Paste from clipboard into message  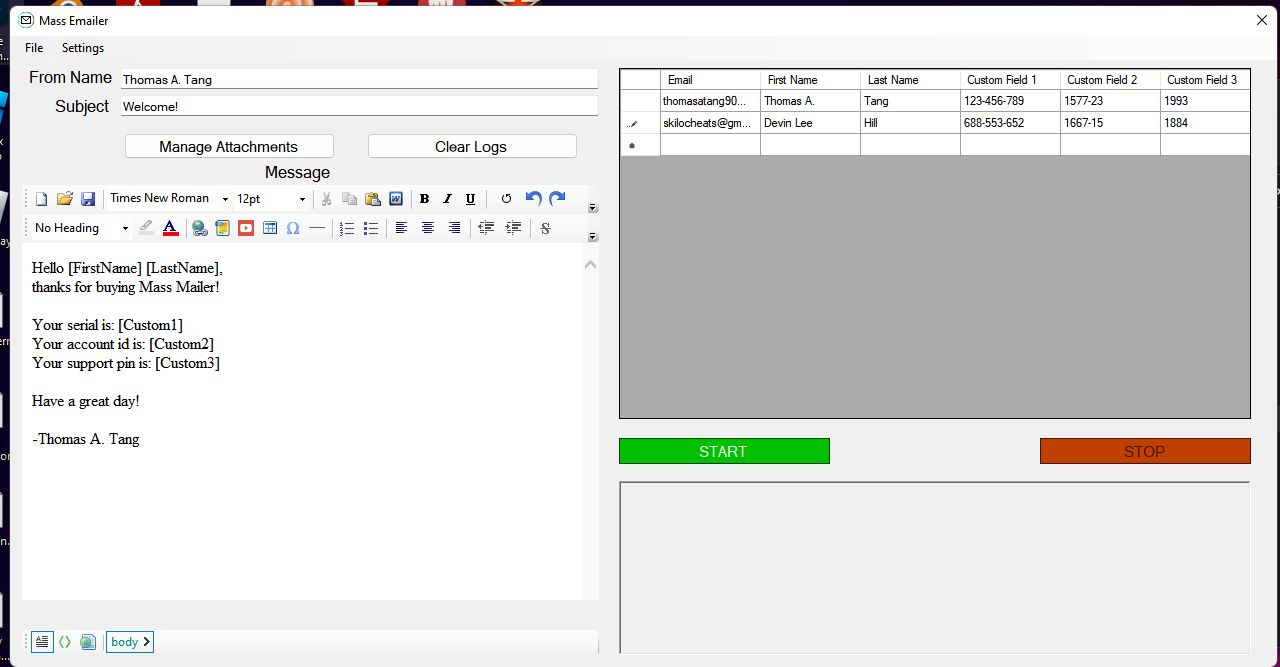(372, 199)
